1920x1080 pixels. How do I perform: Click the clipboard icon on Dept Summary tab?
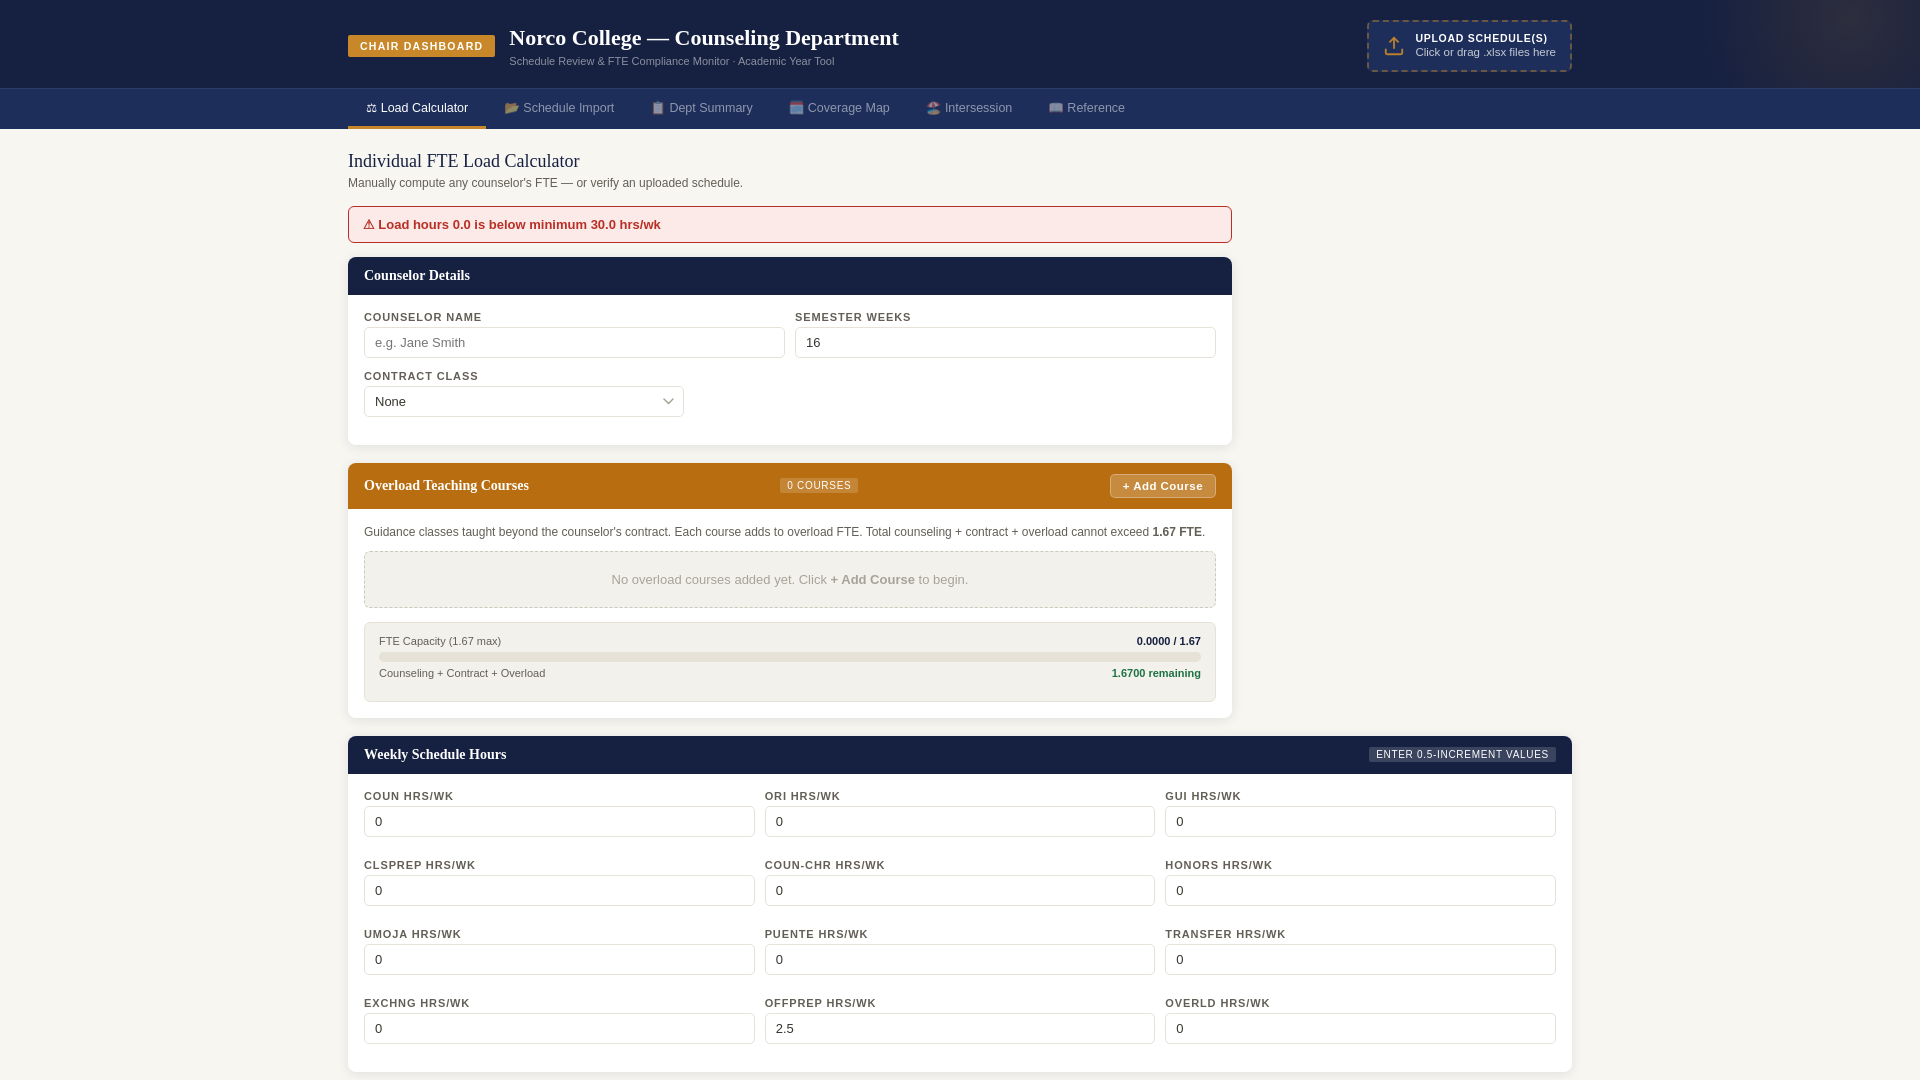click(x=657, y=108)
